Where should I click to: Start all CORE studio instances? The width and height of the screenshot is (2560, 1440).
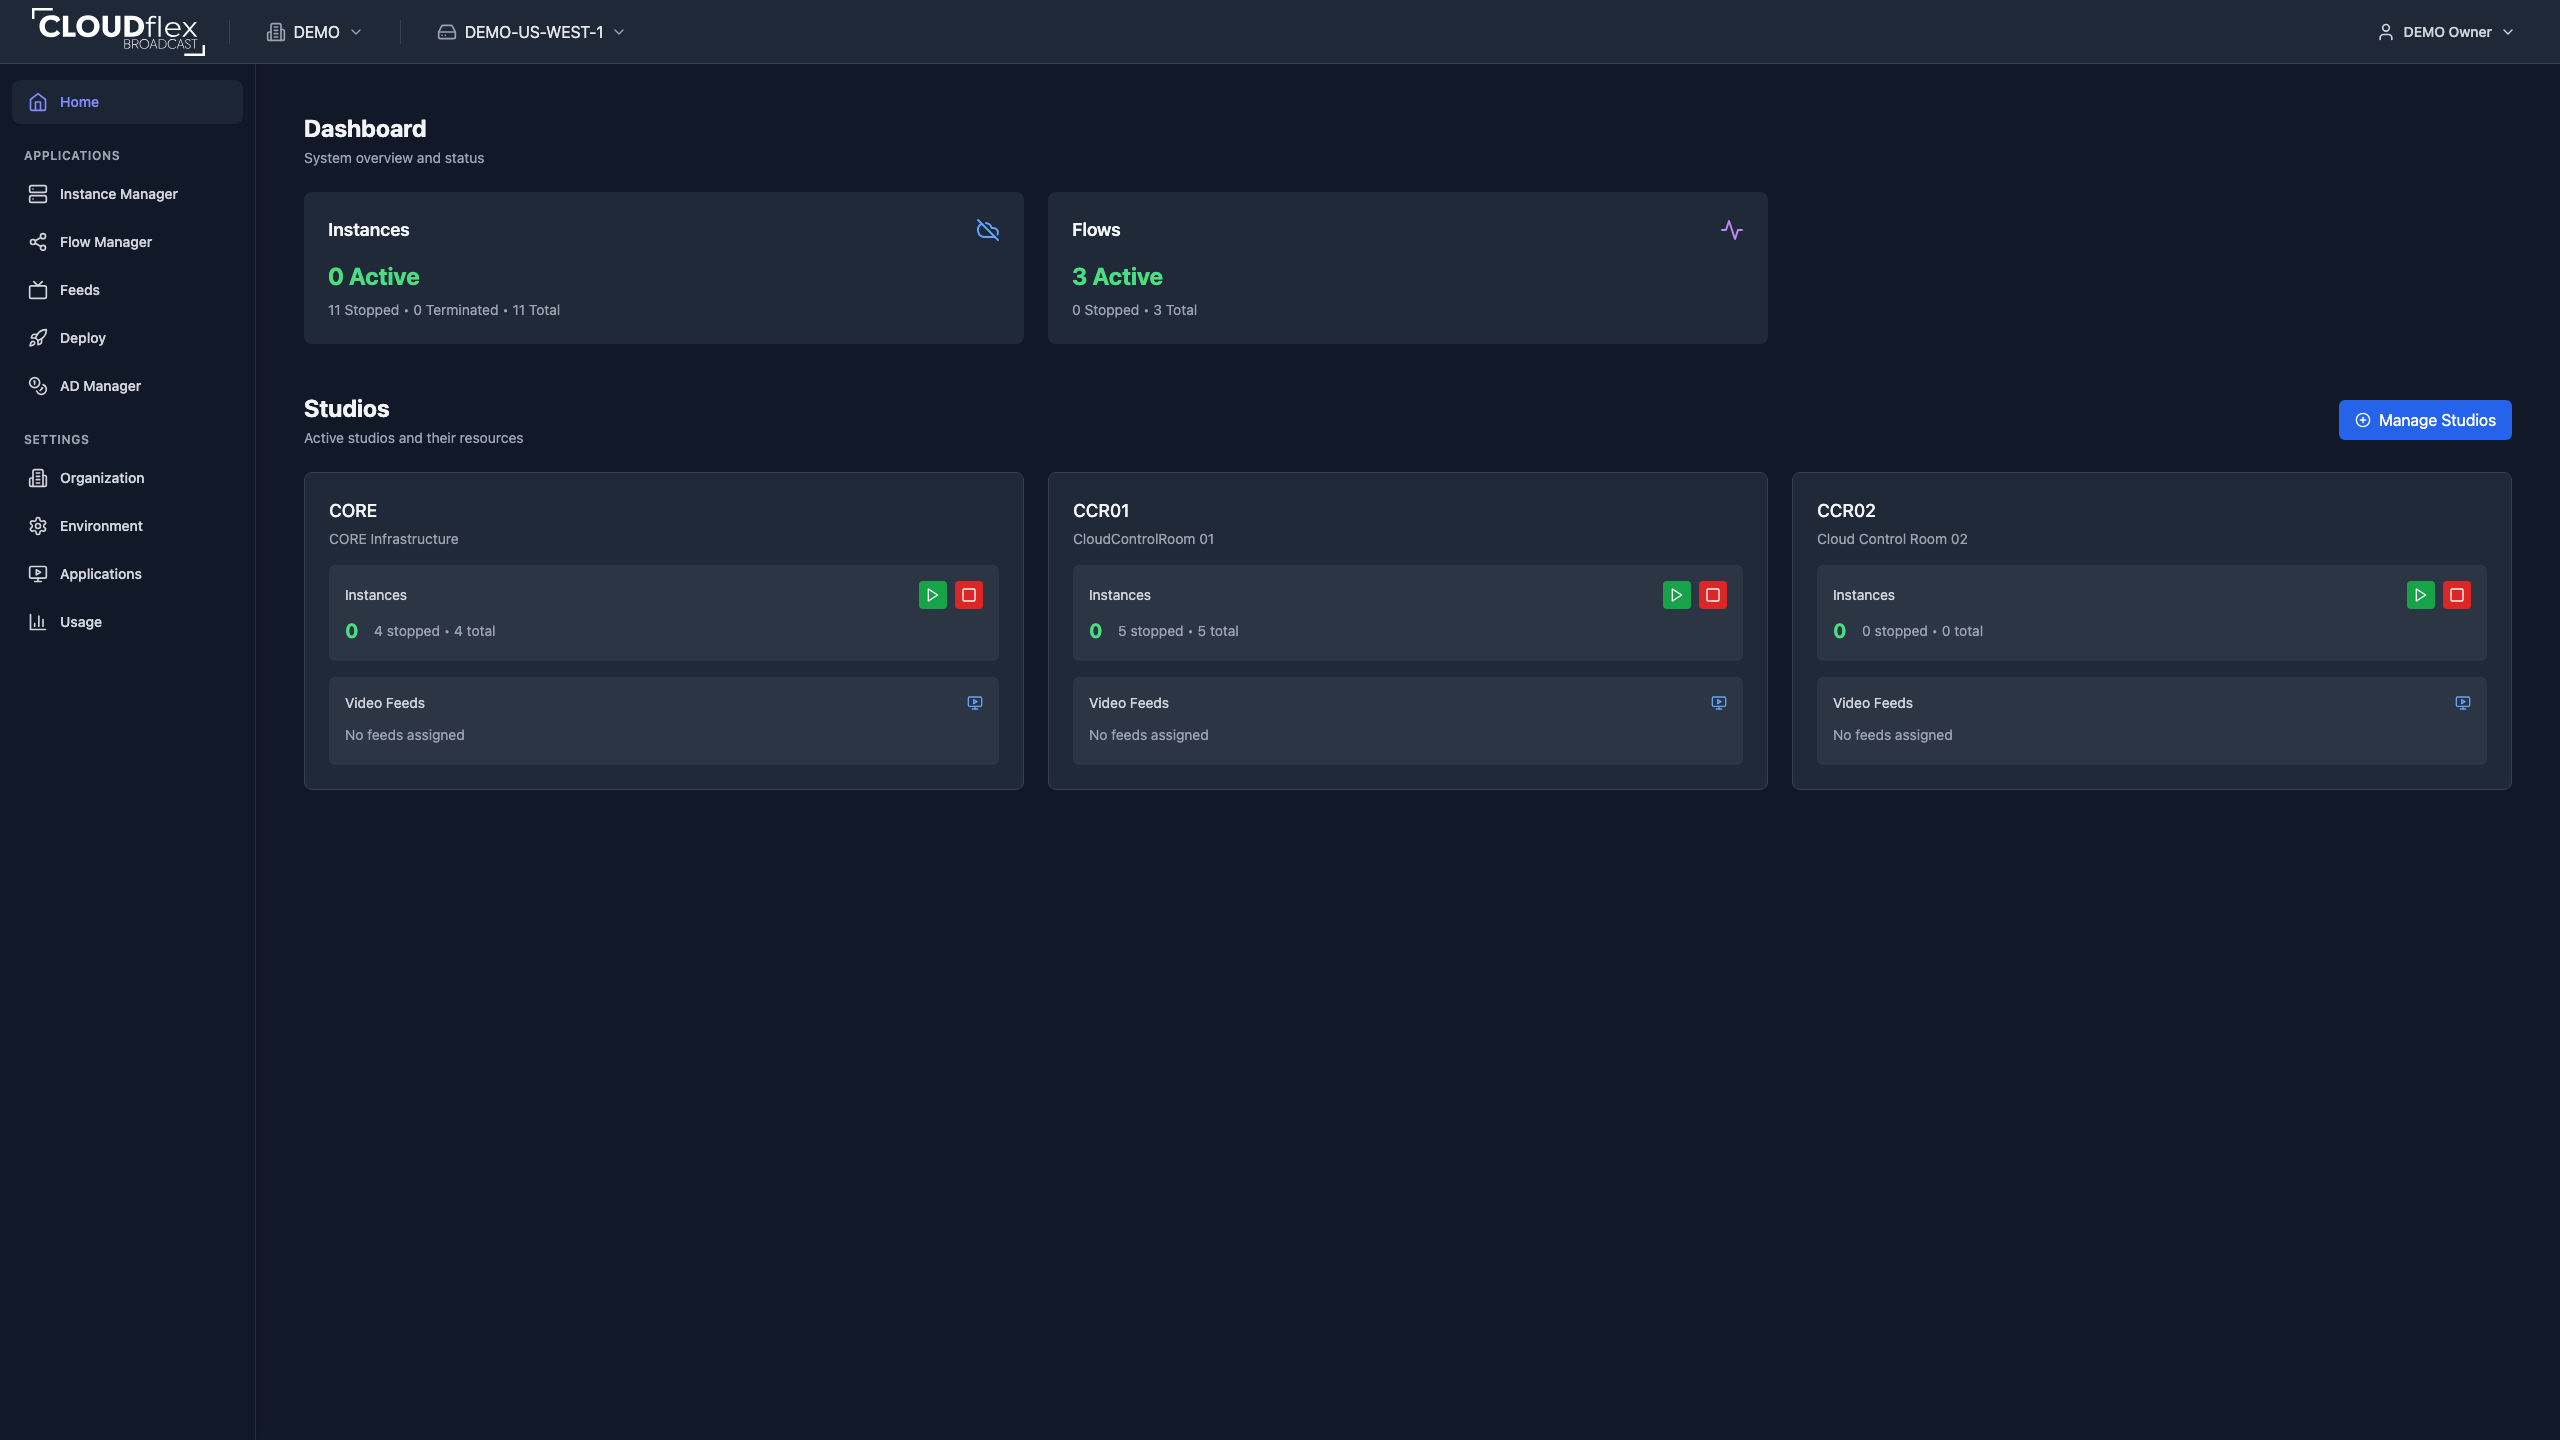(x=933, y=595)
